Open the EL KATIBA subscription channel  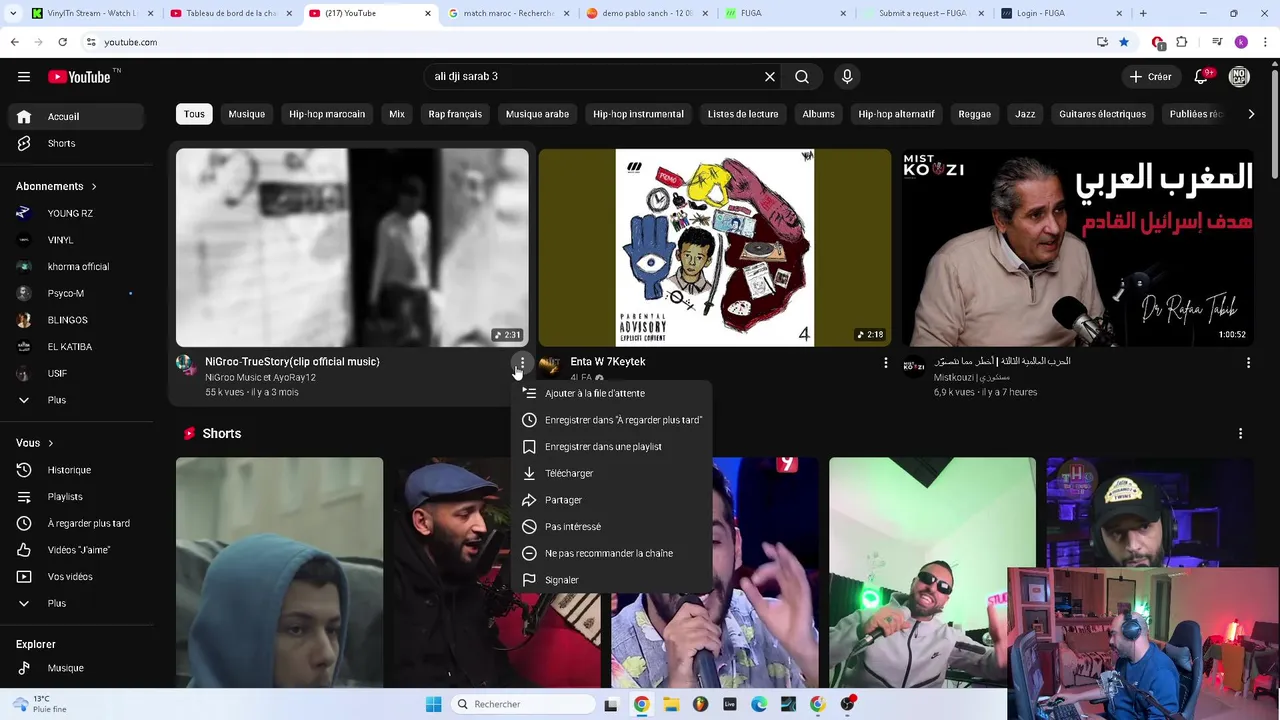coord(77,347)
